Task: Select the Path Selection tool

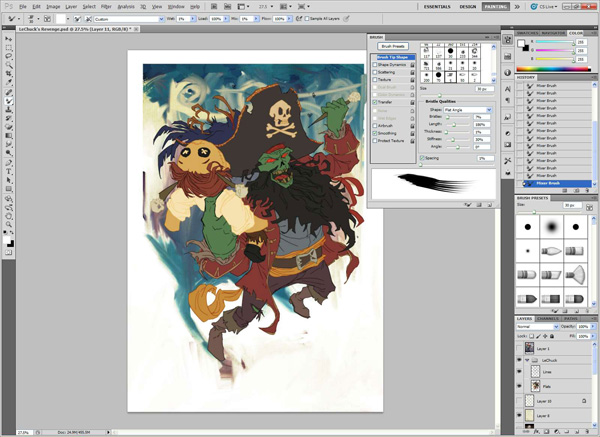Action: pos(8,180)
